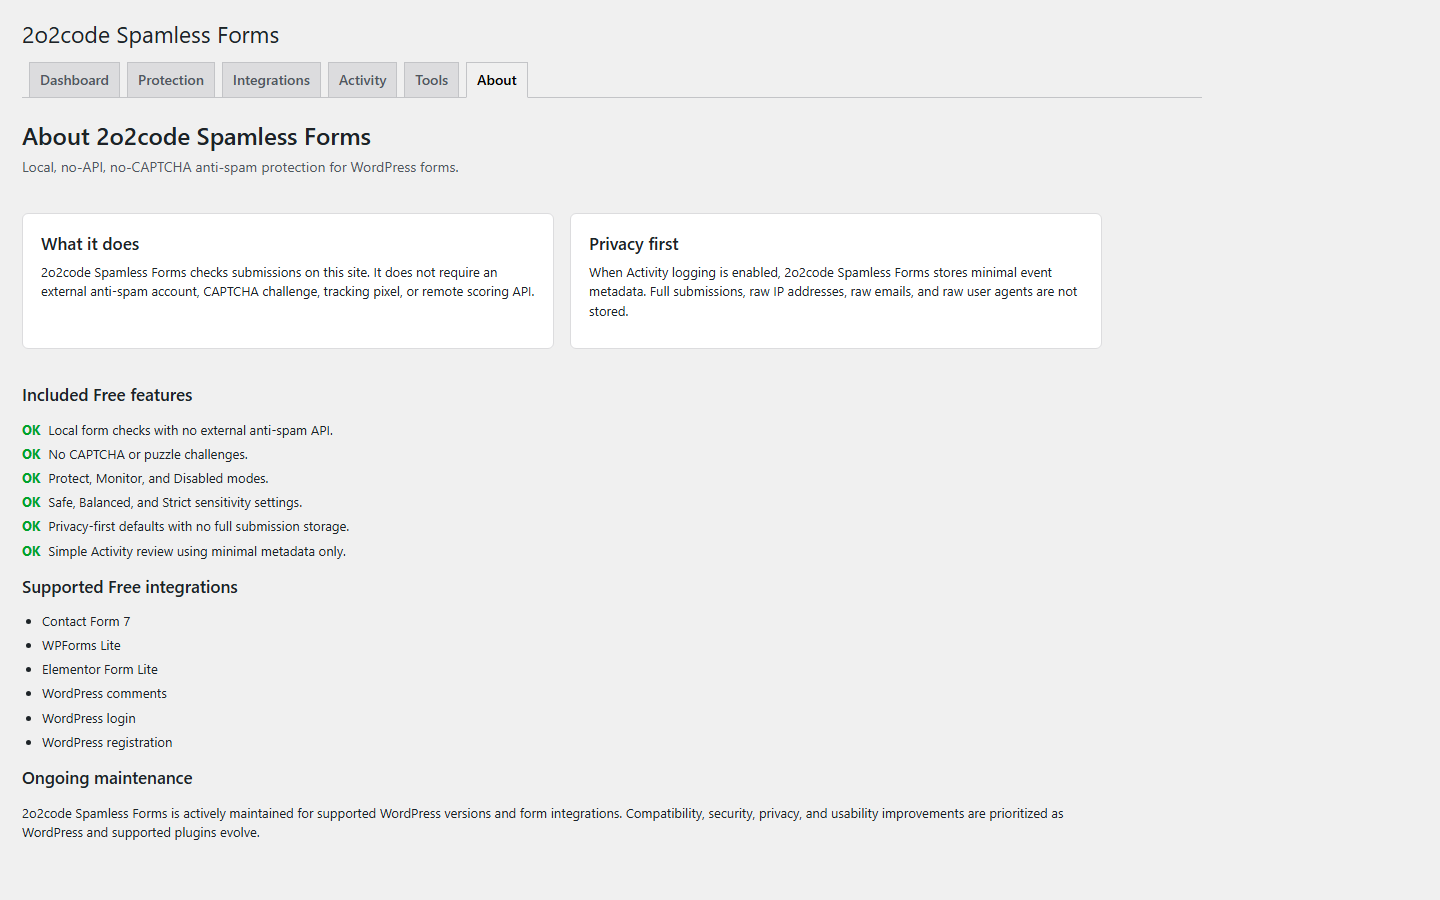The width and height of the screenshot is (1440, 900).
Task: Click the 'Privacy first' description paragraph
Action: pos(833,292)
